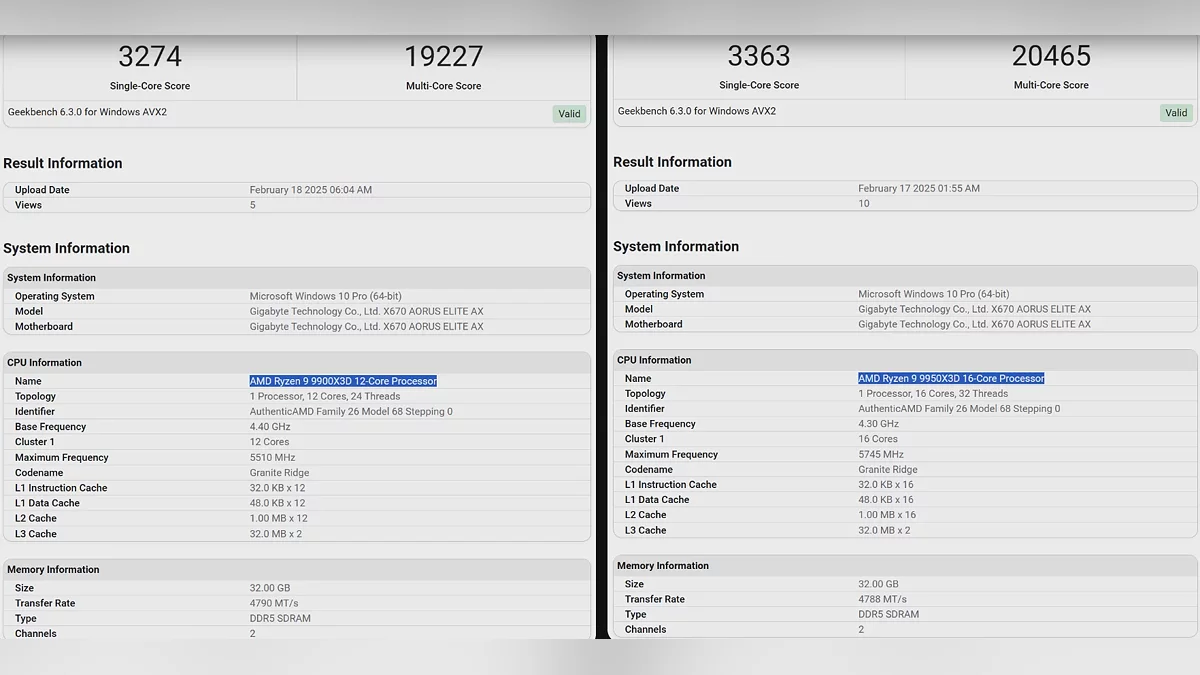Click upload date February 18 2025 06:04 AM

310,190
